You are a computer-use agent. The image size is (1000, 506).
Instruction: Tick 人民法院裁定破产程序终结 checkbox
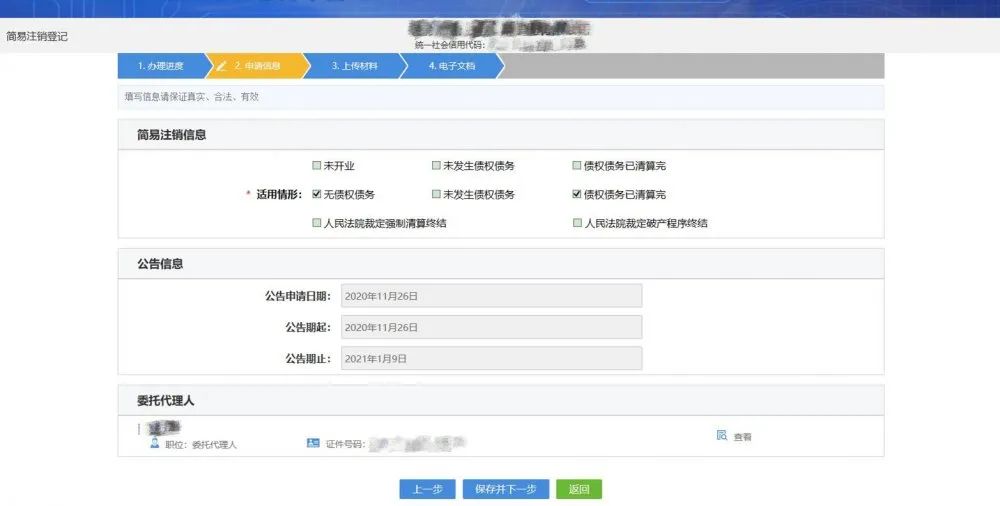click(577, 223)
